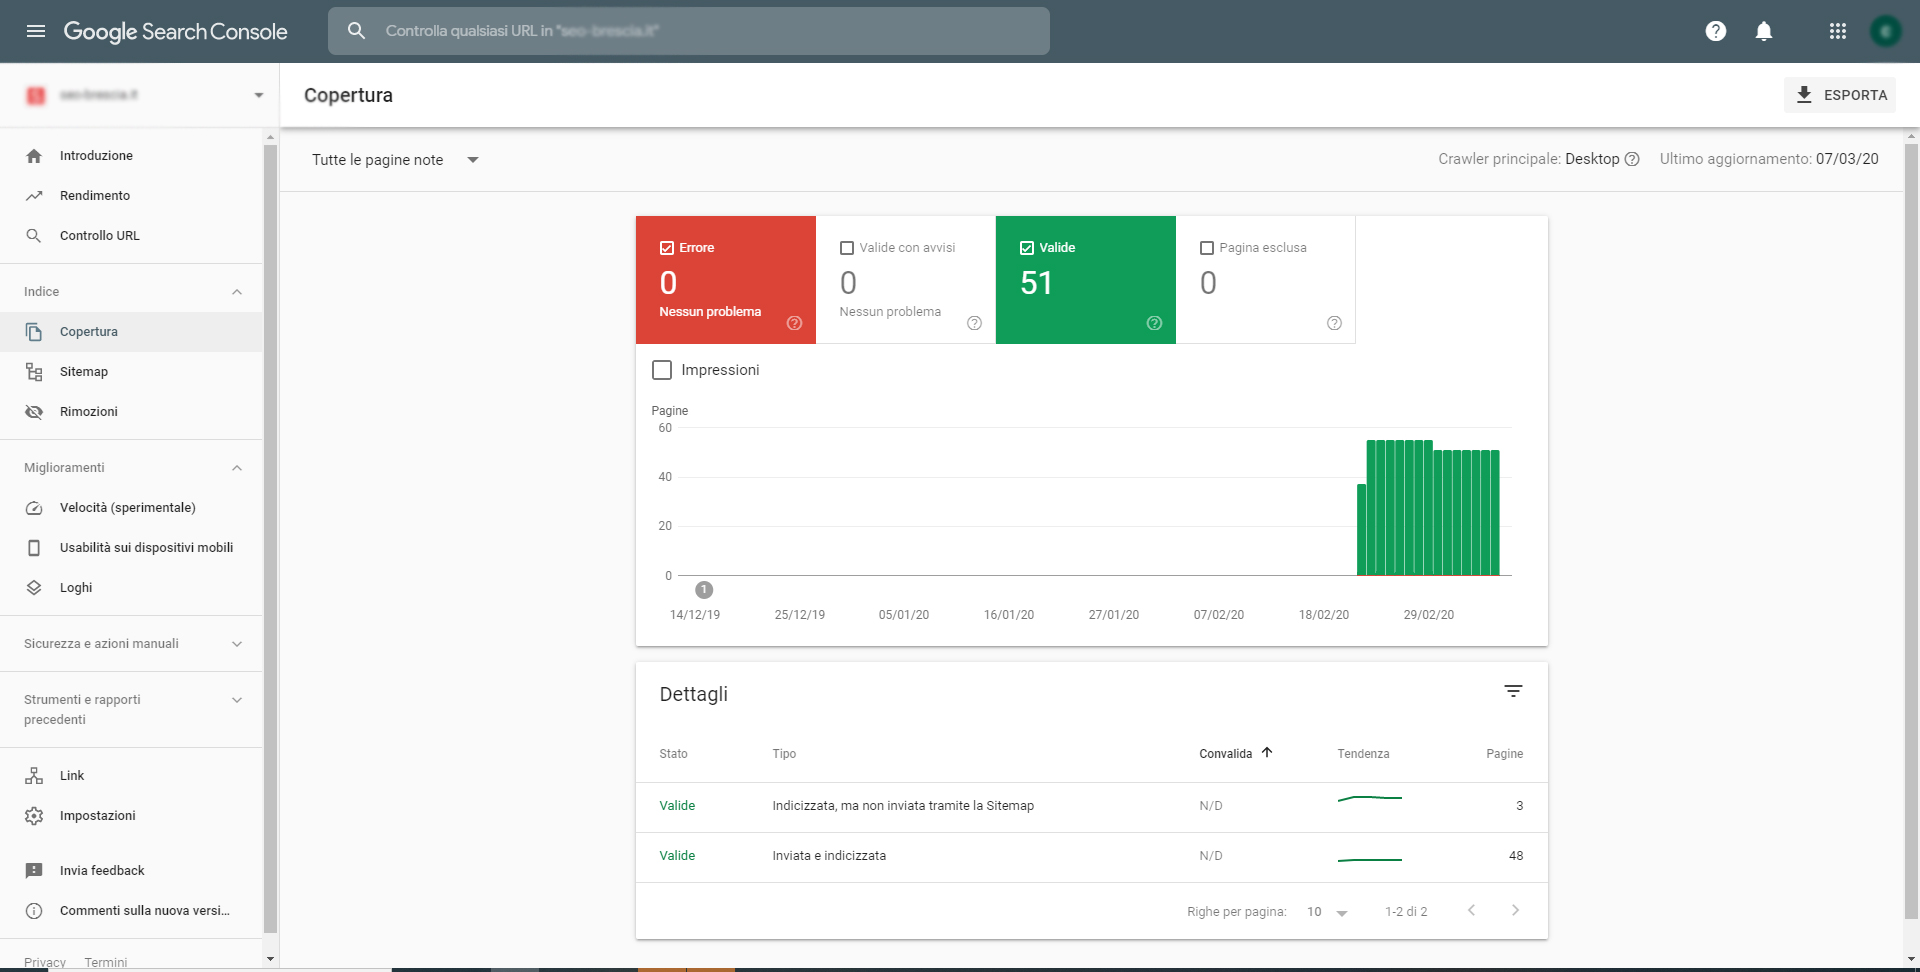1920x972 pixels.
Task: Open the notifications bell
Action: (x=1764, y=31)
